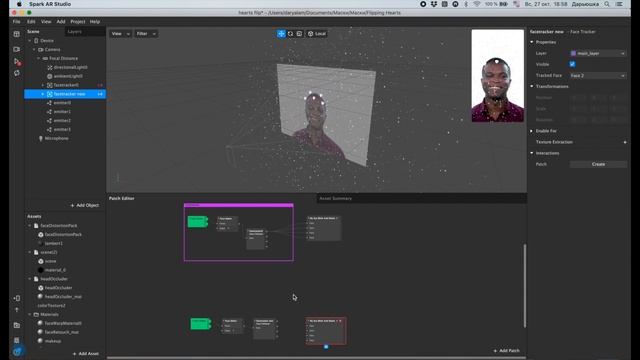Open the asset library folder icon in sidebar
Image resolution: width=640 pixels, height=360 pixels.
coord(16,325)
